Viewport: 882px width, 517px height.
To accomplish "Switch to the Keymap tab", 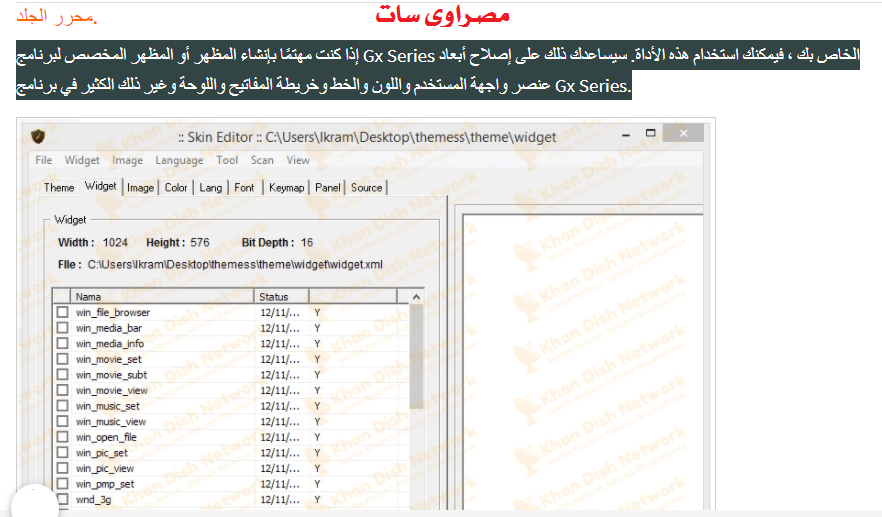I will click(x=286, y=187).
